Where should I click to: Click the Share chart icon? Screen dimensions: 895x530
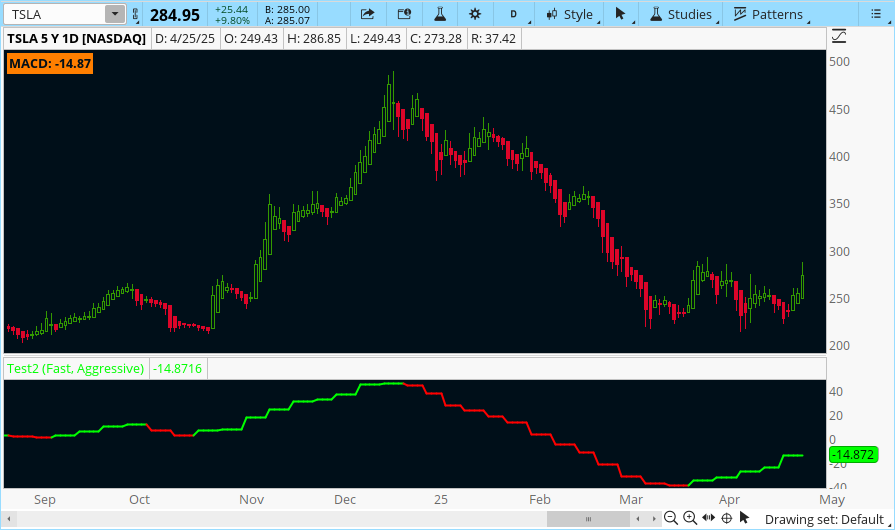(x=367, y=14)
